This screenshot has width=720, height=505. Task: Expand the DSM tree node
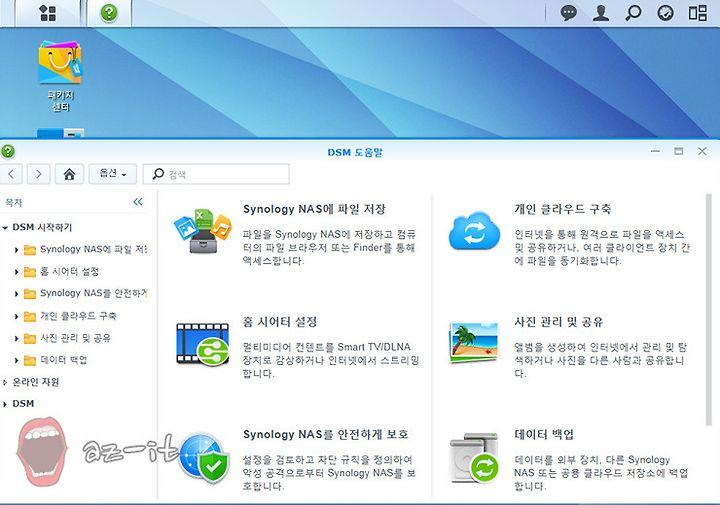[5, 404]
